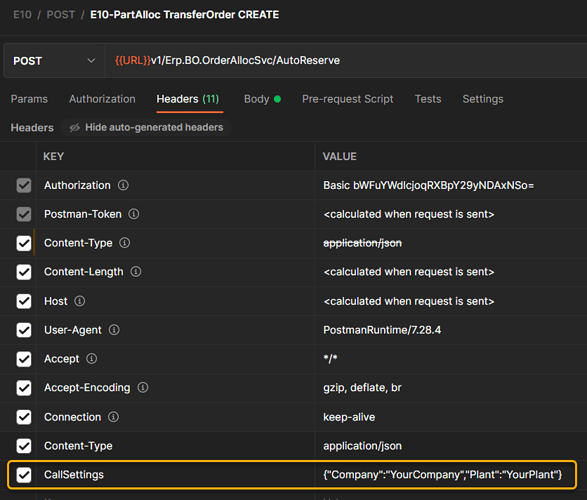Click the E10 breadcrumb link

point(22,15)
